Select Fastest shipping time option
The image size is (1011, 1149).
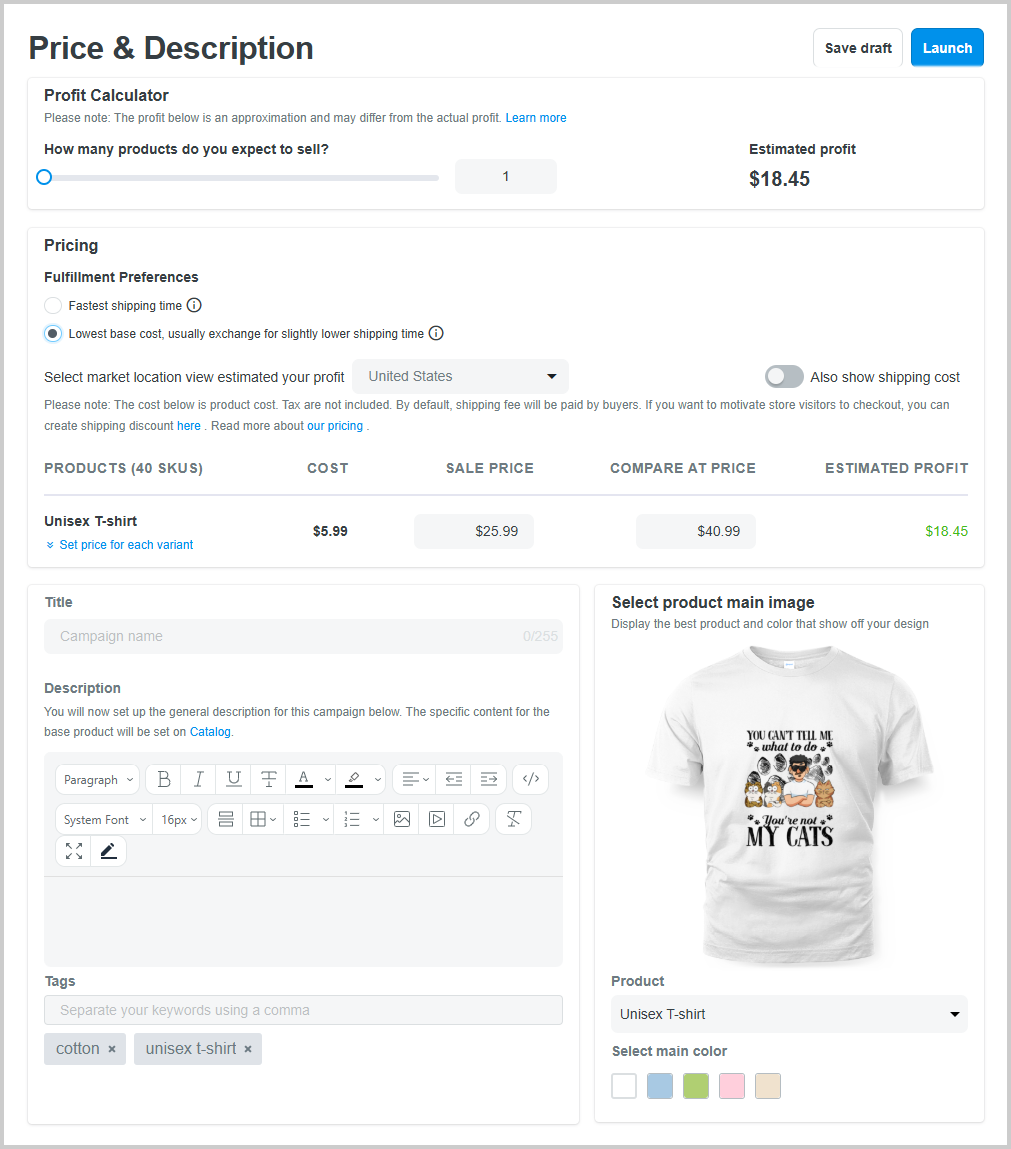tap(53, 306)
